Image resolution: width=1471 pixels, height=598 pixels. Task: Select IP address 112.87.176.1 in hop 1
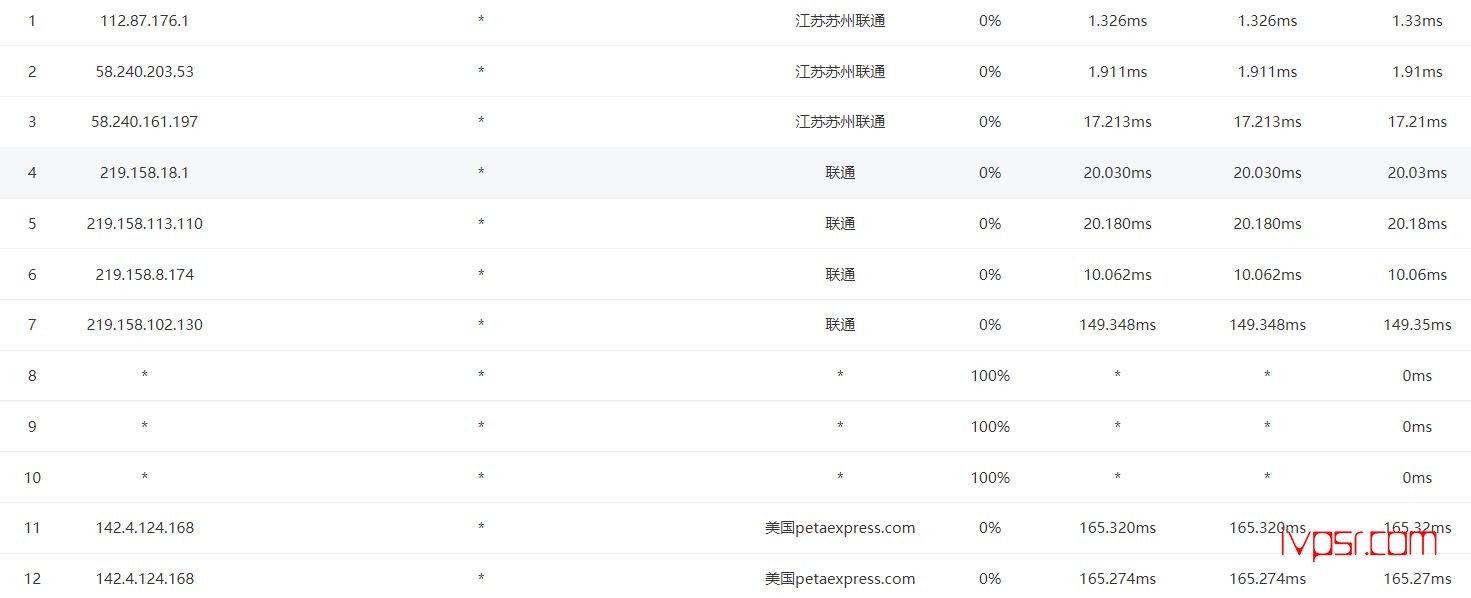click(144, 20)
